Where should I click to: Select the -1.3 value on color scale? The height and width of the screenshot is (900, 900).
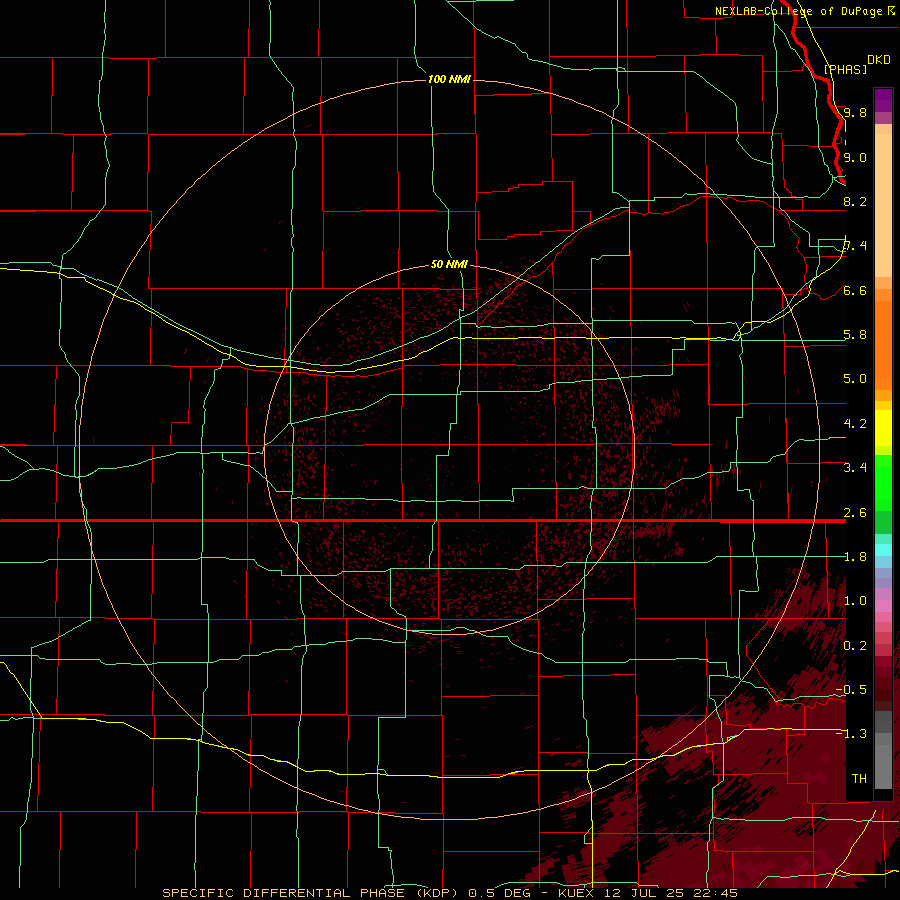[x=851, y=734]
